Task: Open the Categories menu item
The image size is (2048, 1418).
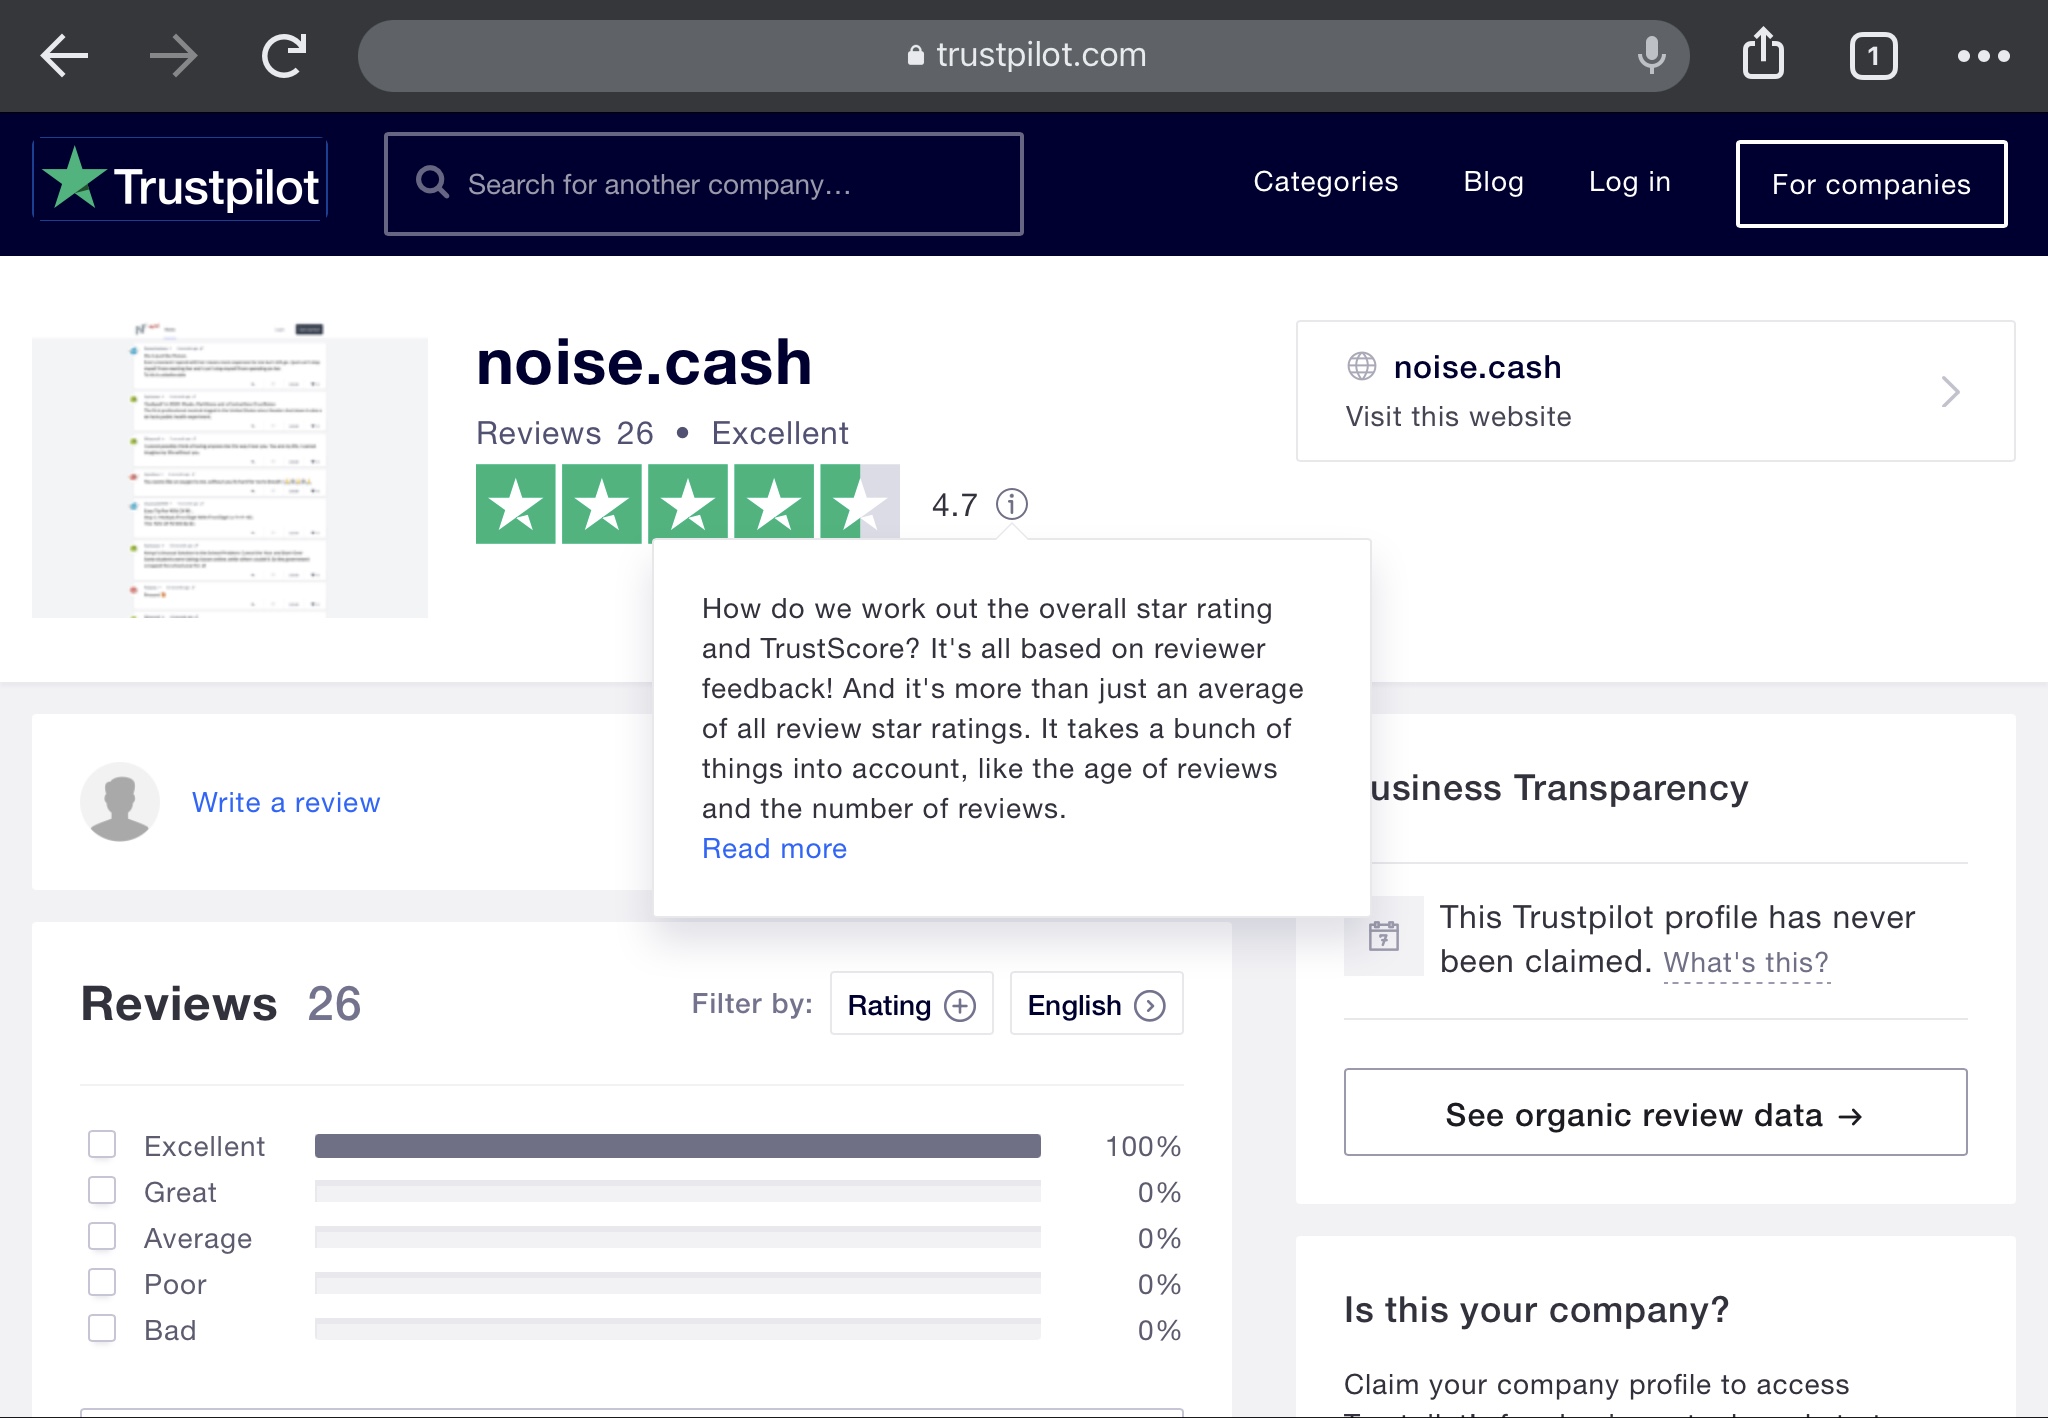Action: point(1325,182)
